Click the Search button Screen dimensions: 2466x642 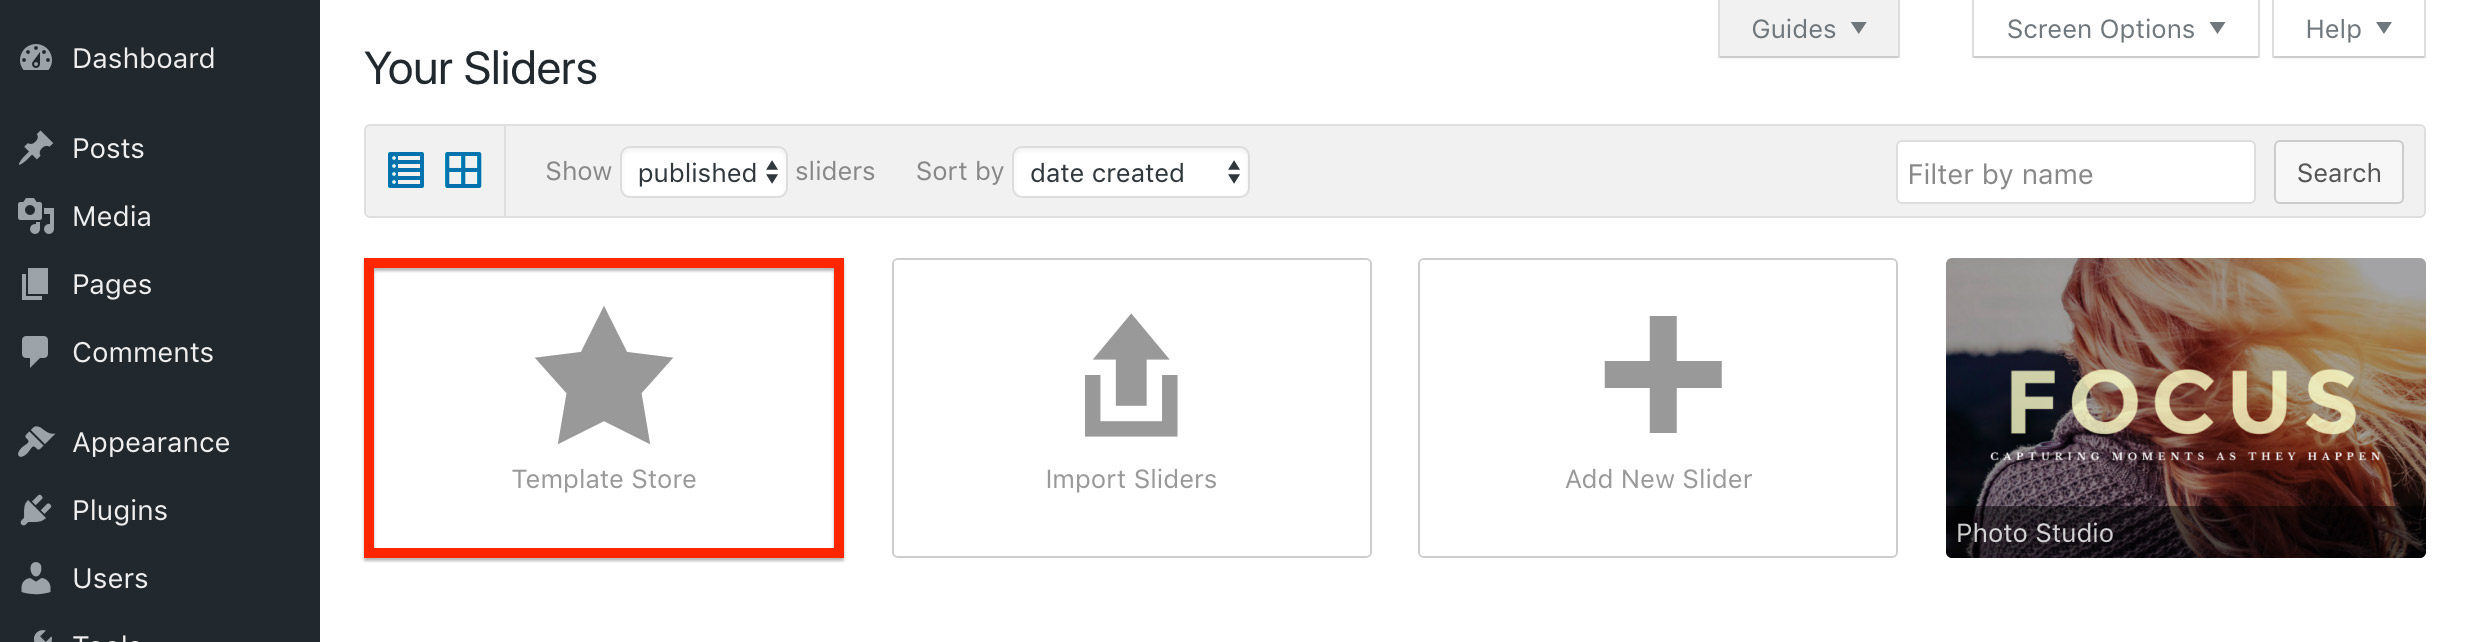(x=2338, y=172)
